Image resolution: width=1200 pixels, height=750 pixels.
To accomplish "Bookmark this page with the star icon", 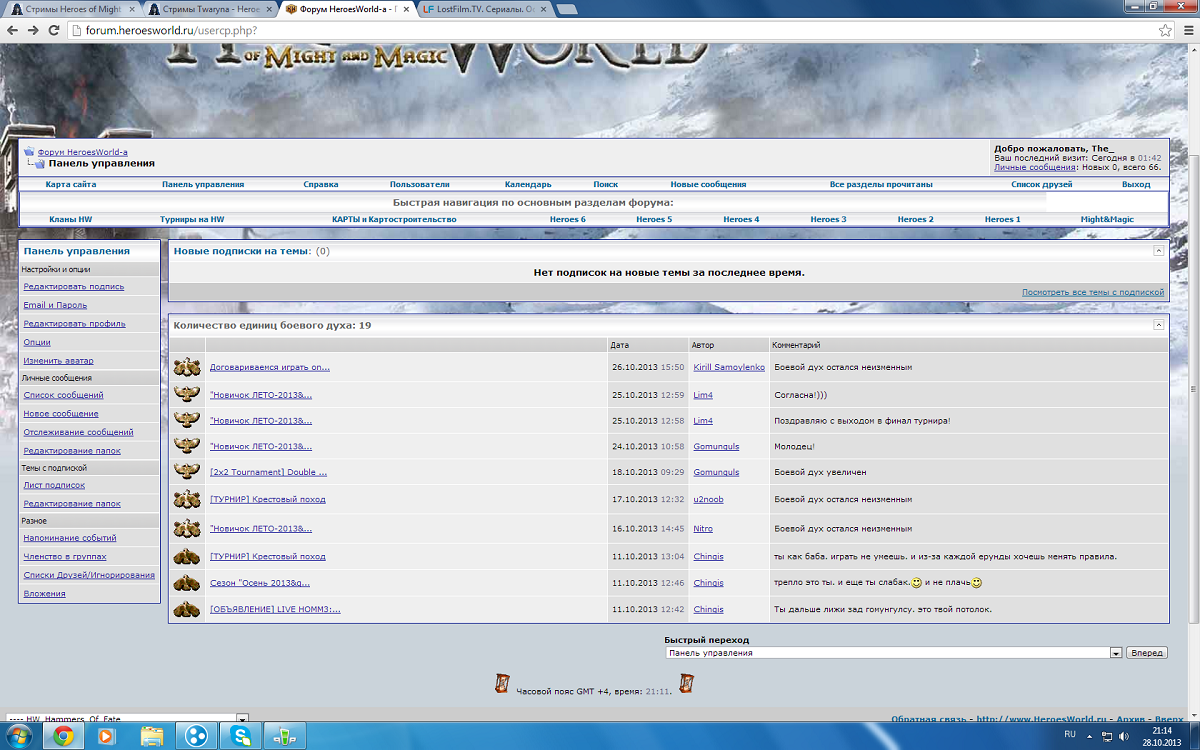I will click(x=1165, y=30).
